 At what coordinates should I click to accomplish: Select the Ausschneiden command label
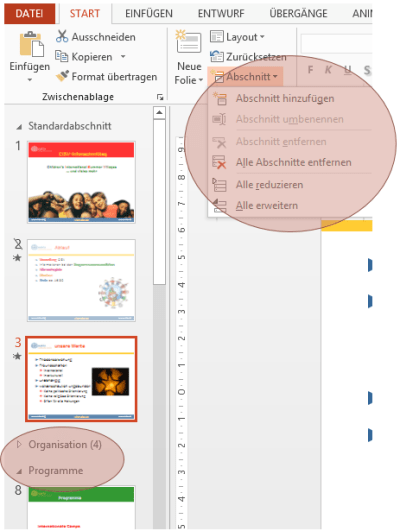[103, 37]
